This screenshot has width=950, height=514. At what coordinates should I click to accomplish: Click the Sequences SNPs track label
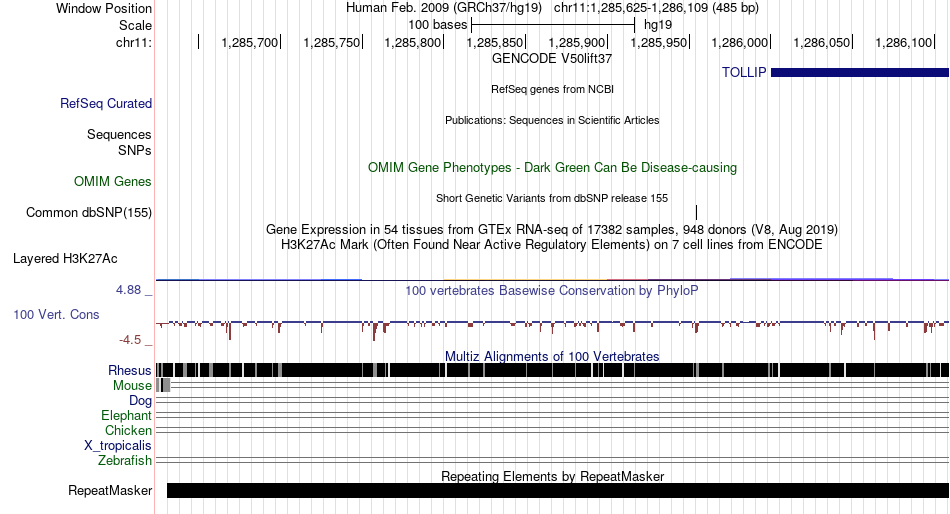coord(119,142)
